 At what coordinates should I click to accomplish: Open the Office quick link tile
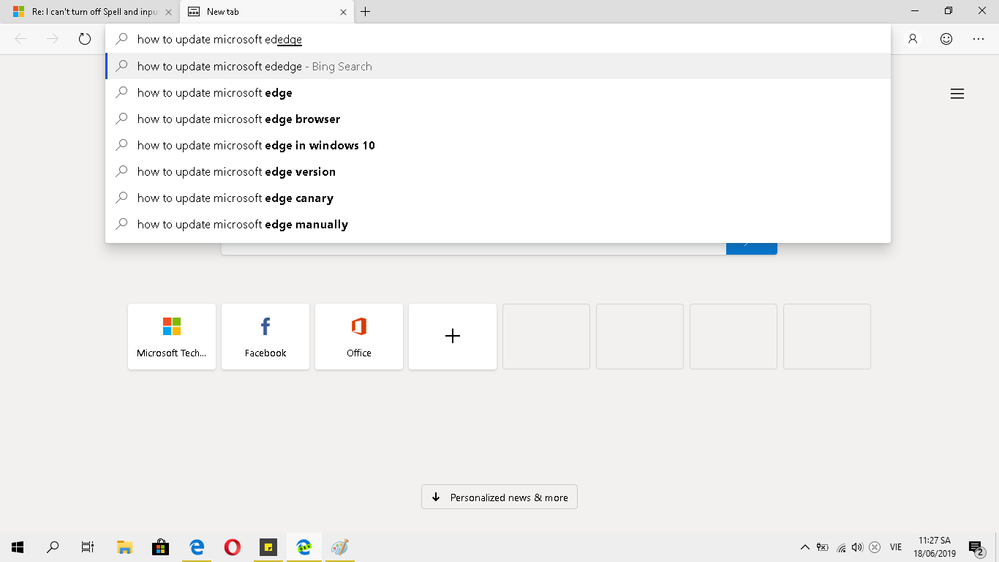tap(359, 336)
